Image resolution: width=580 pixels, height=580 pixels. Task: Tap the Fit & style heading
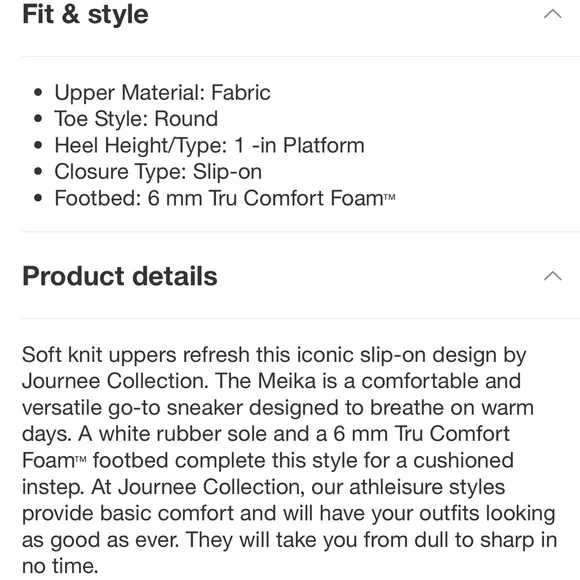pyautogui.click(x=85, y=15)
